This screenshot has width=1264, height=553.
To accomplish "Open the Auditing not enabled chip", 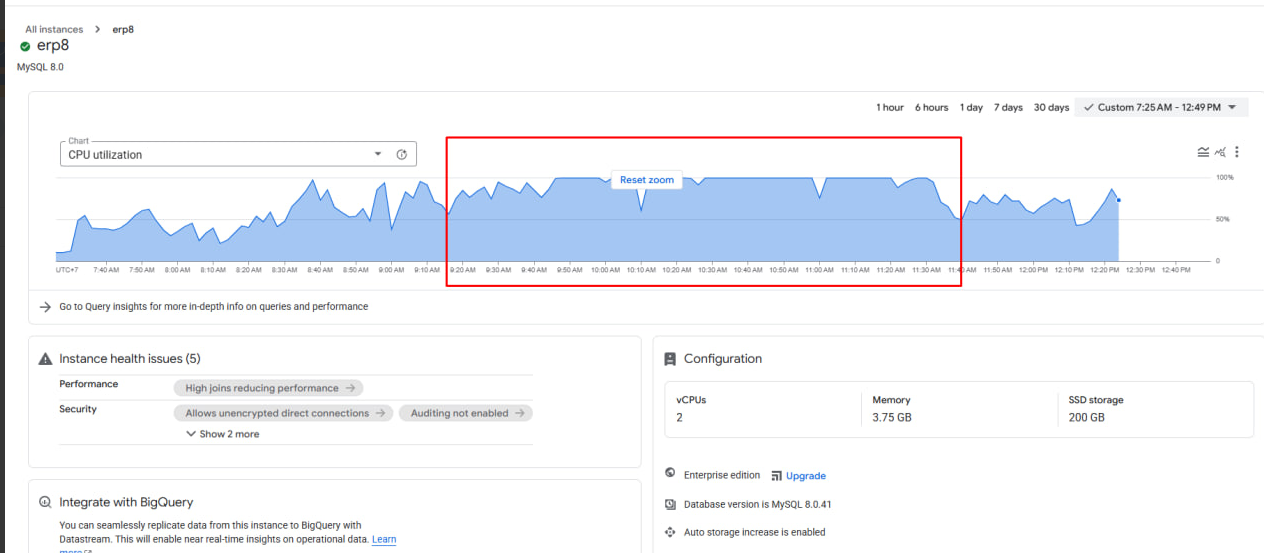I will [x=465, y=413].
